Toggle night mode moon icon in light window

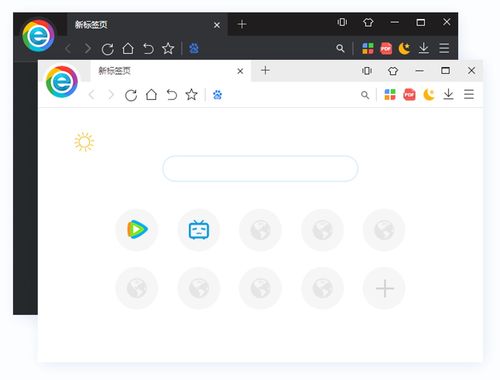click(429, 95)
